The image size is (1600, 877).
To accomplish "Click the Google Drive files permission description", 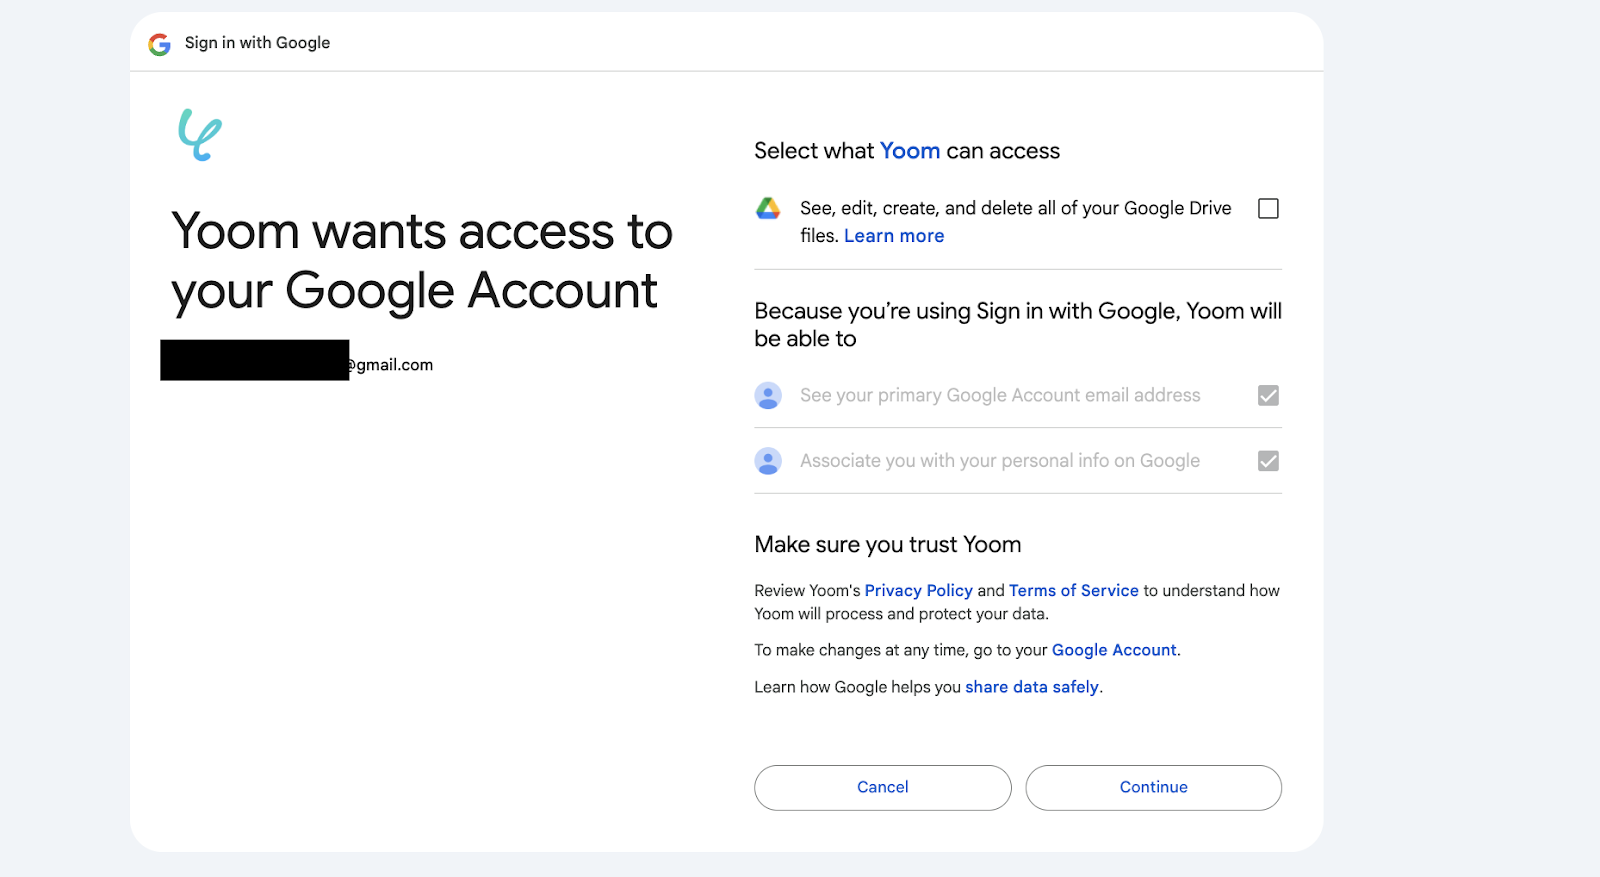I will tap(1015, 209).
